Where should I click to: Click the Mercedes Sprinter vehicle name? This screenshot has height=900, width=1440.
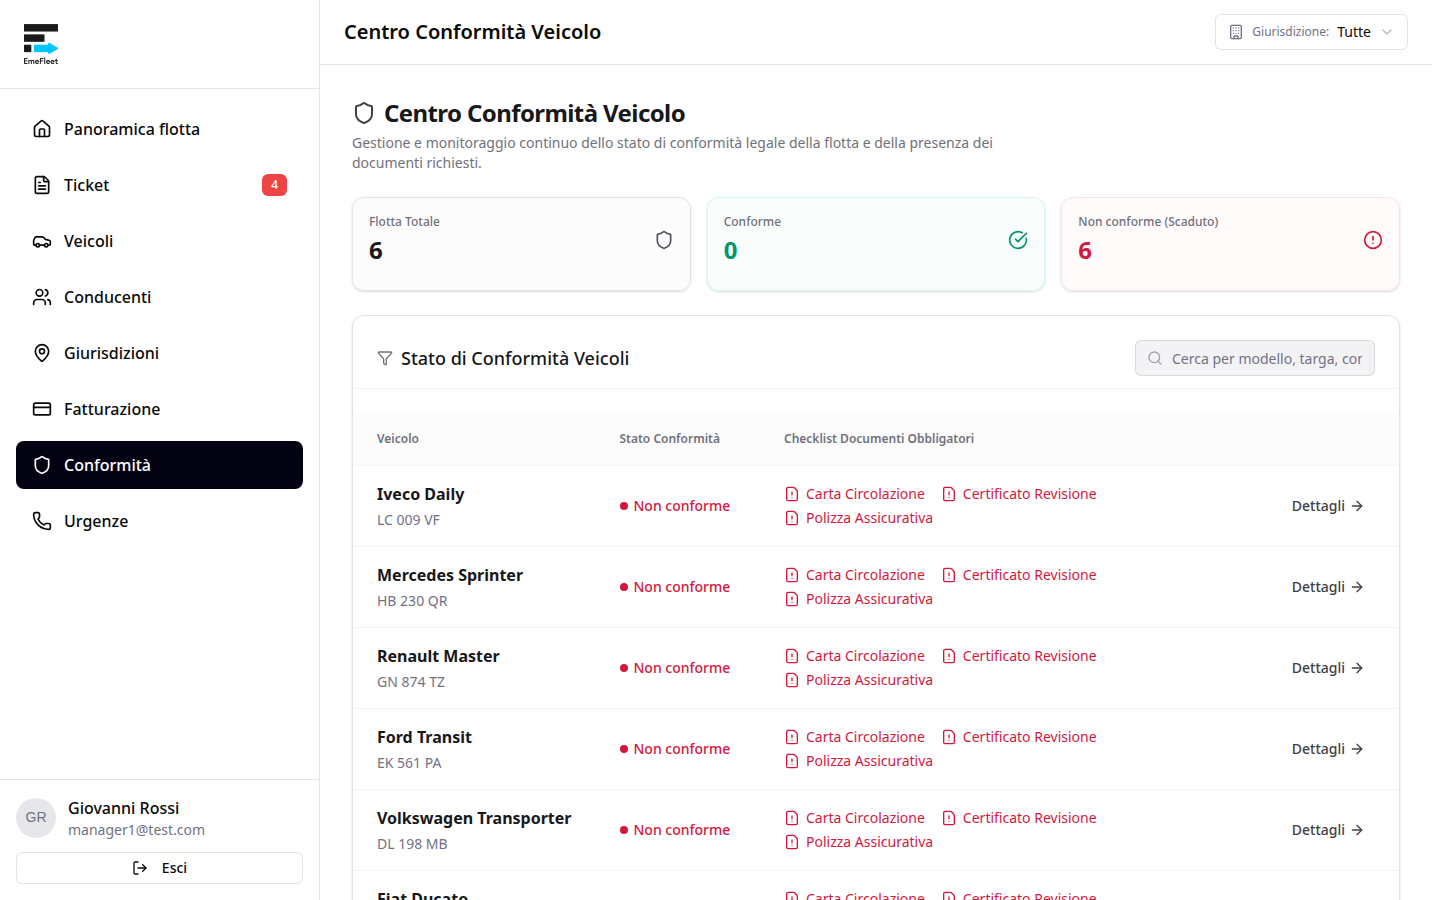[450, 575]
